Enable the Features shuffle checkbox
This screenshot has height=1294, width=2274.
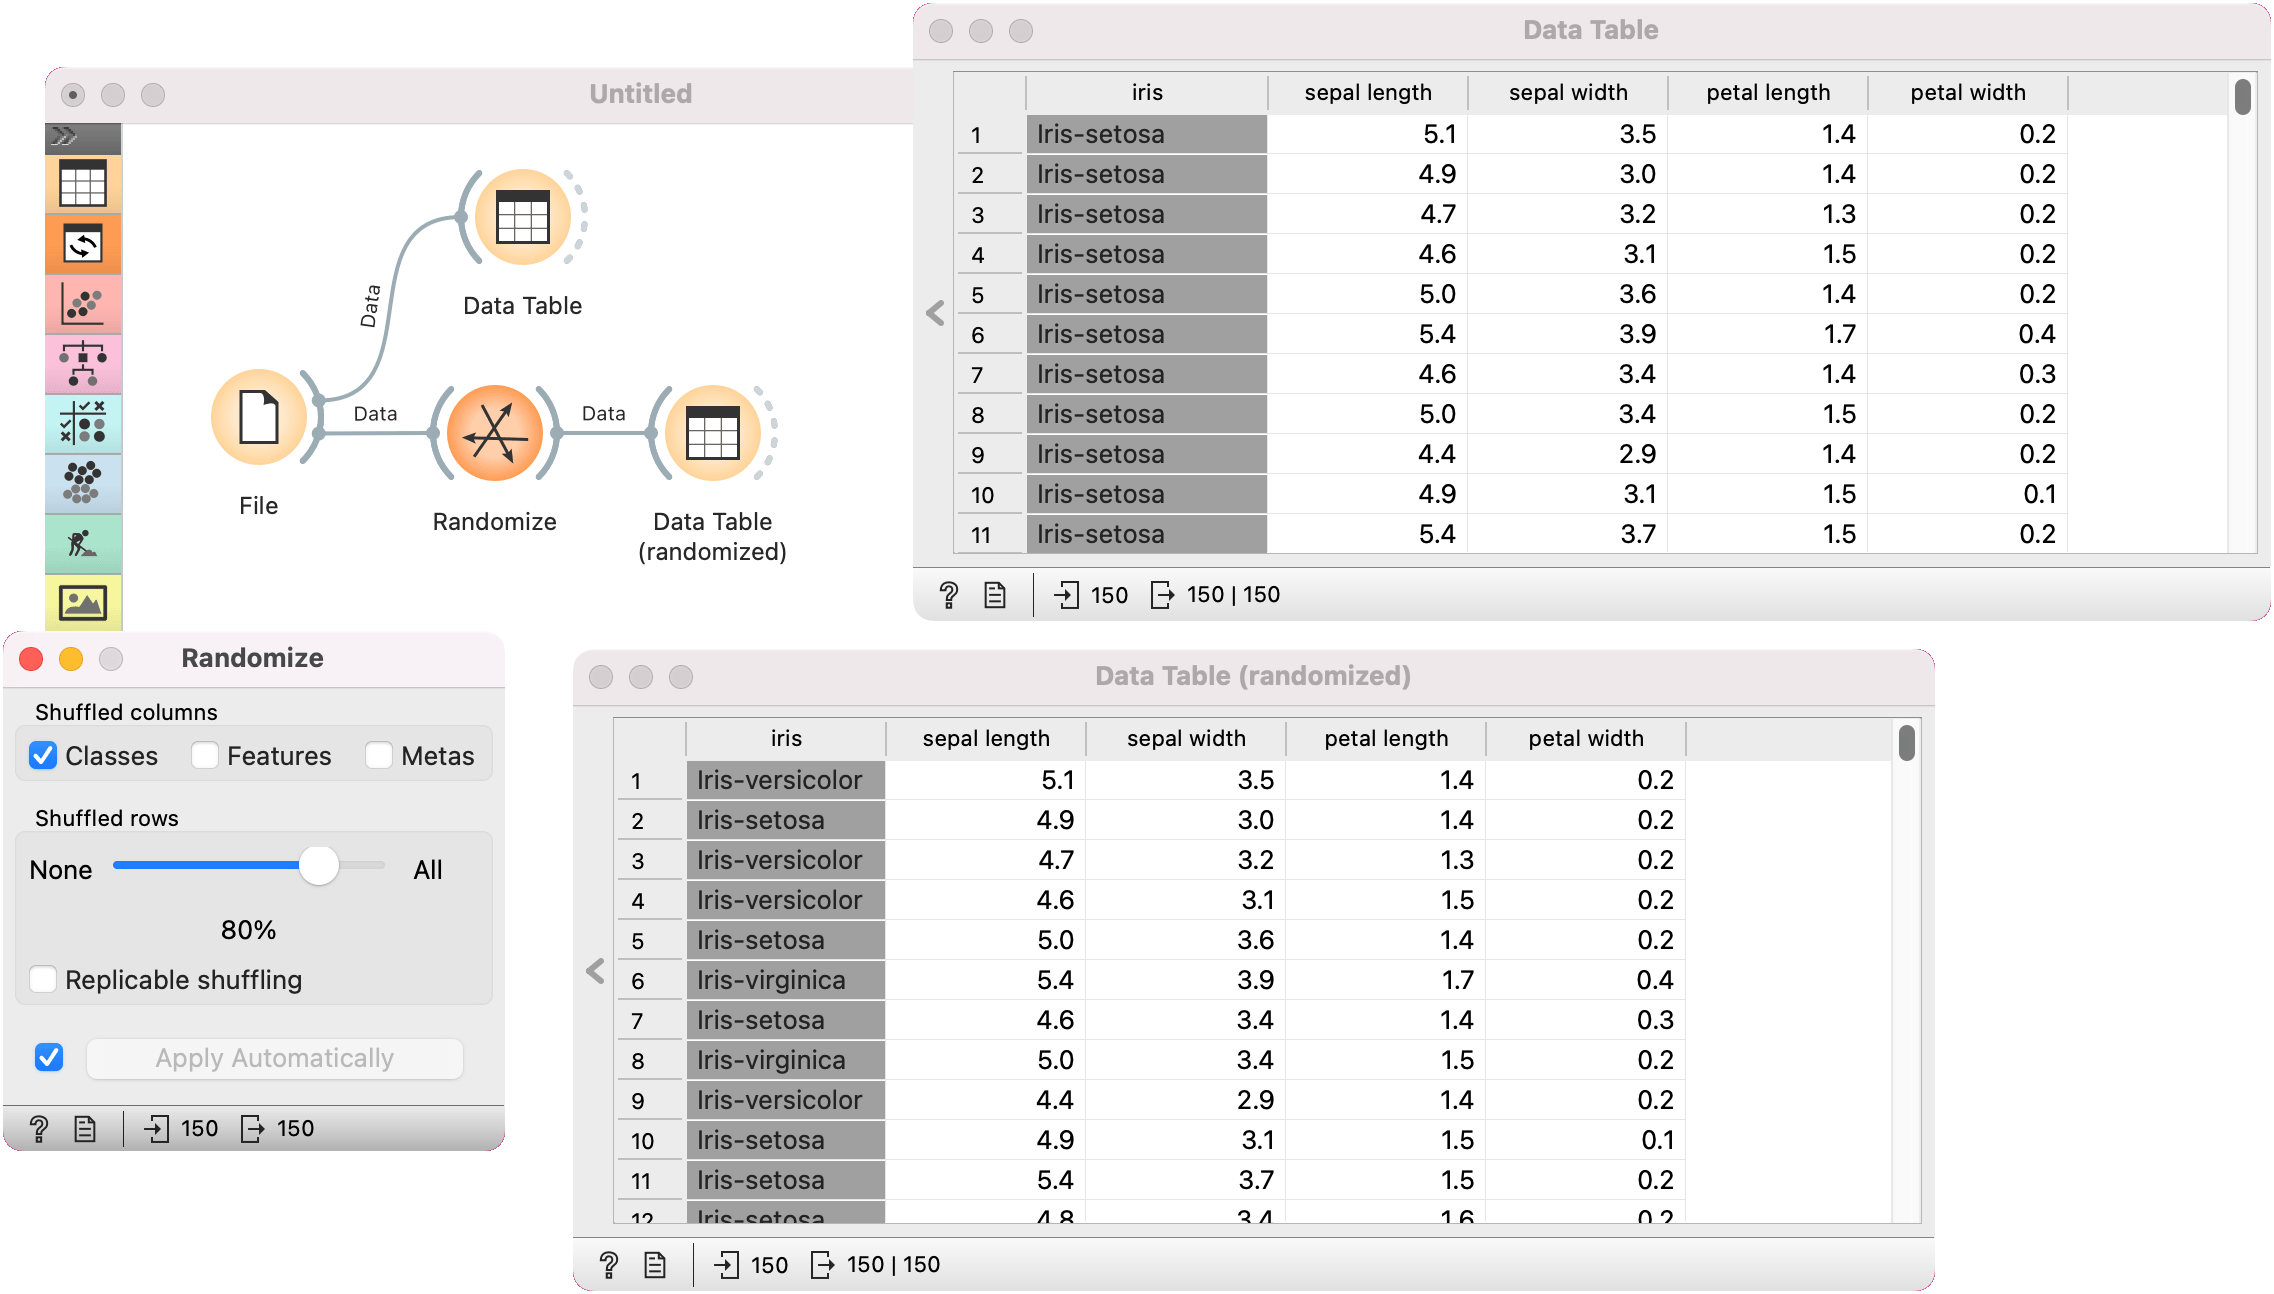tap(205, 756)
